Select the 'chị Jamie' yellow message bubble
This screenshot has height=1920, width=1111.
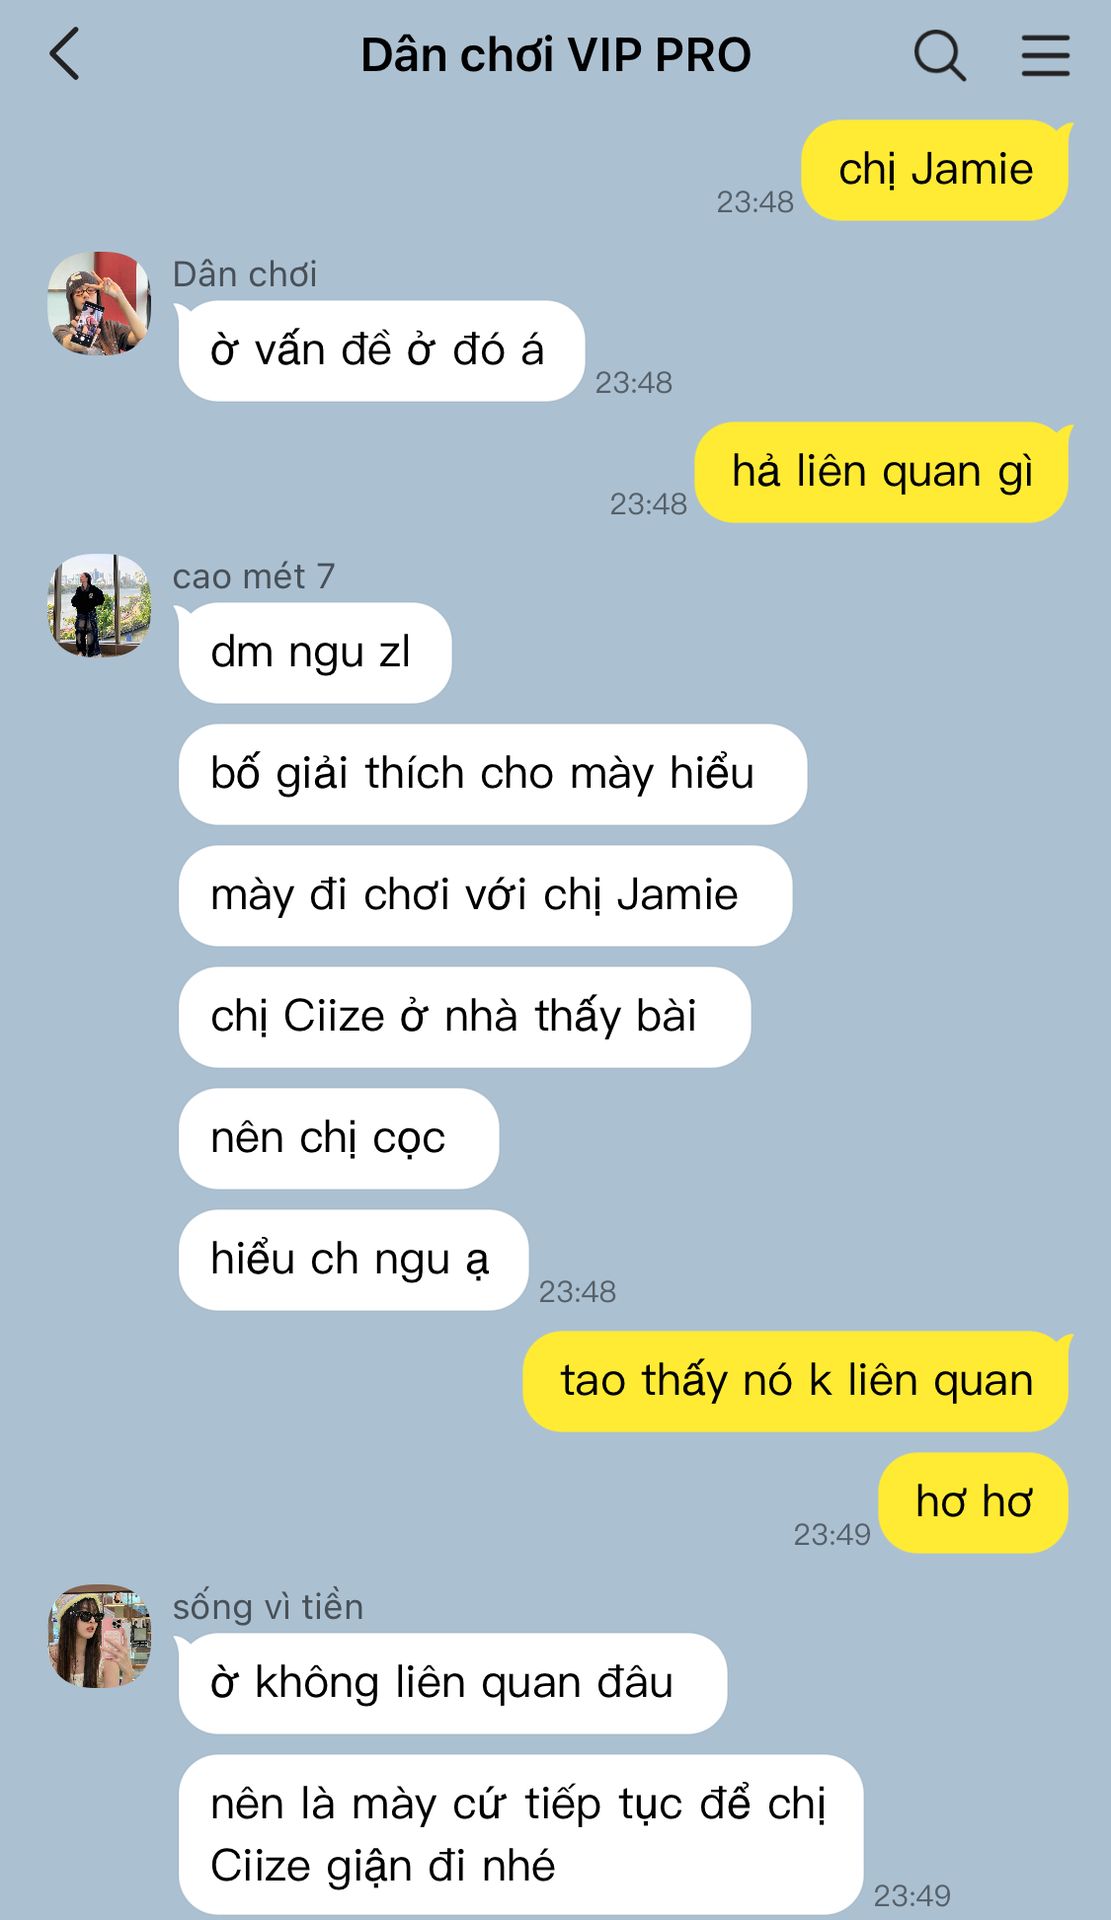coord(936,170)
